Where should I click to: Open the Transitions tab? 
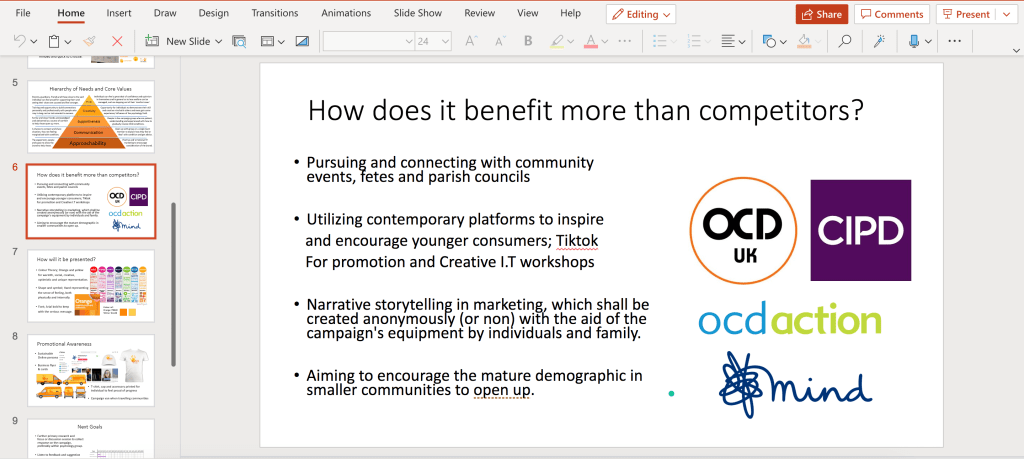274,14
